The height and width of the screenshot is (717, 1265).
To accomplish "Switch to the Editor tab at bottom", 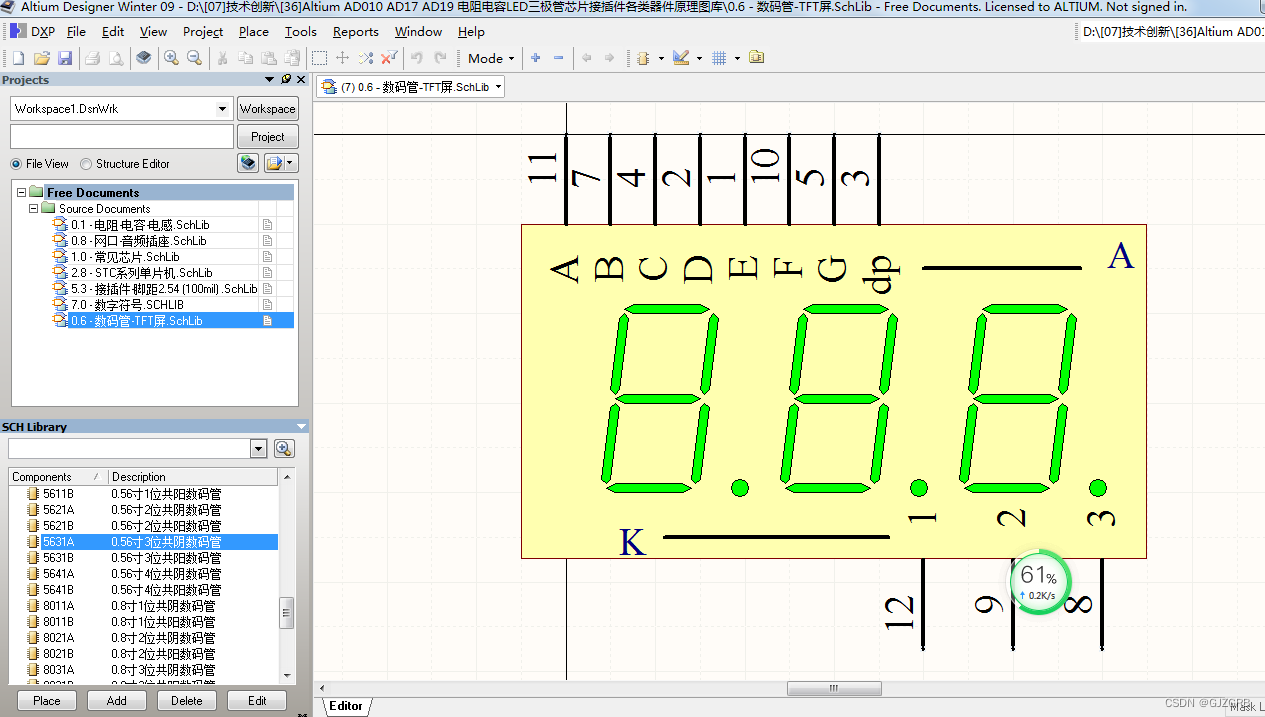I will coord(345,705).
